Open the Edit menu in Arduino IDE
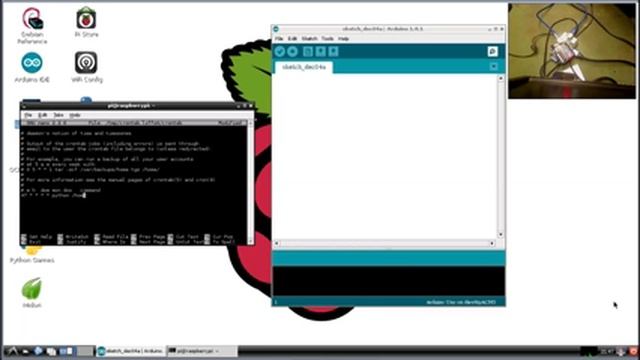640x360 pixels. (x=292, y=39)
